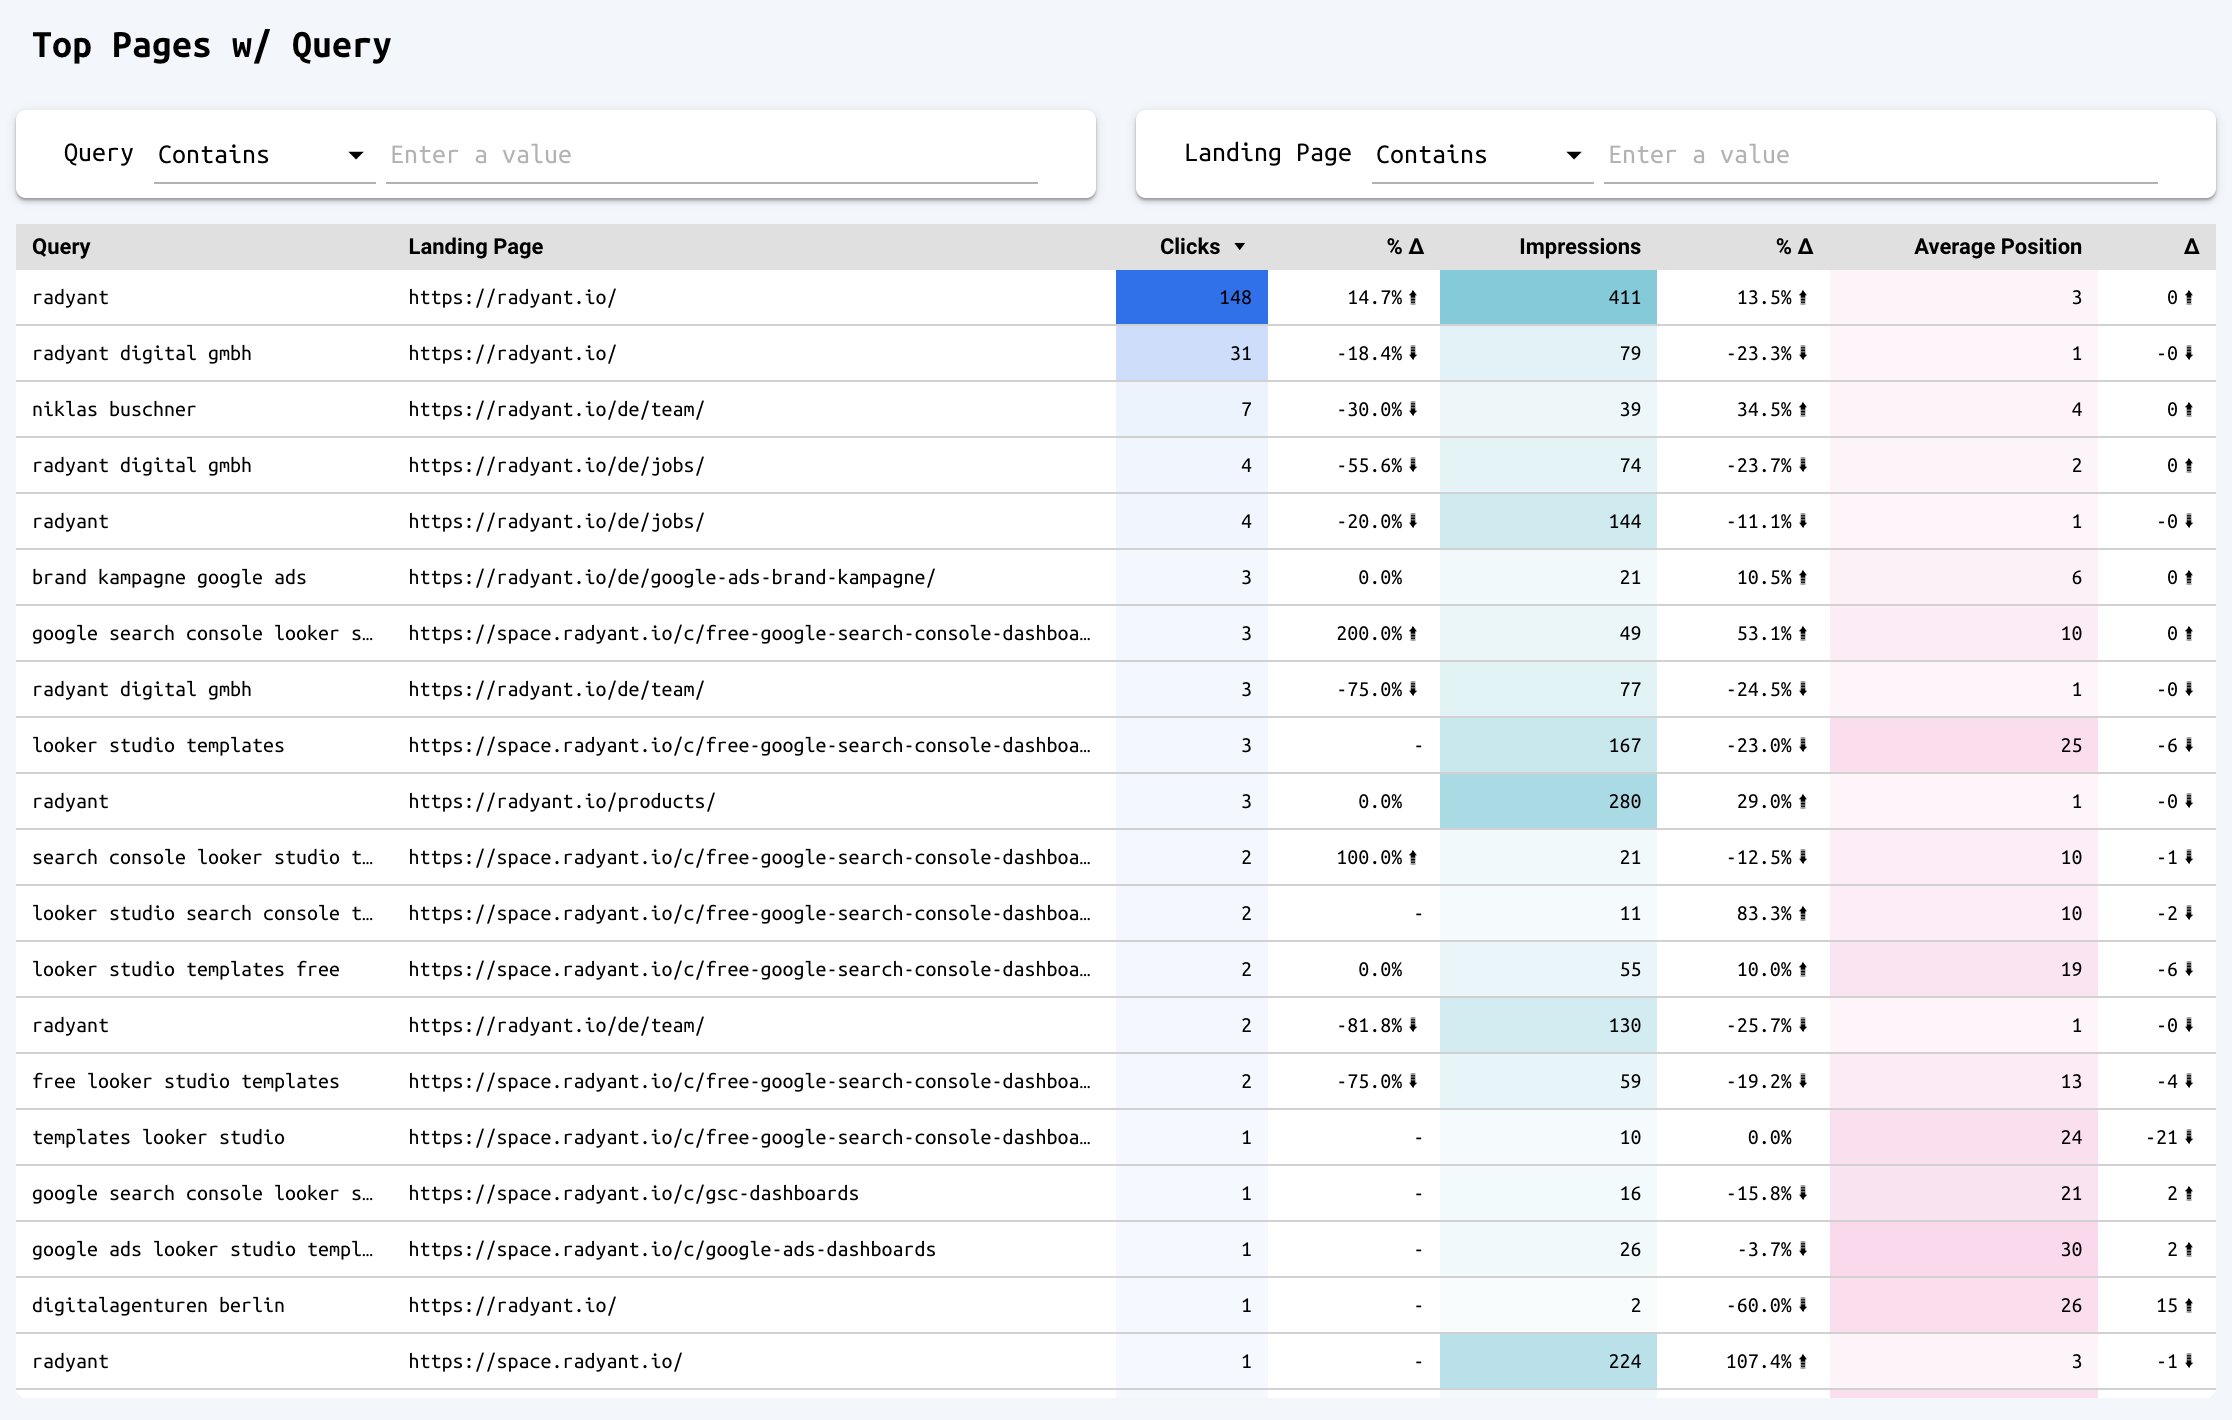Sort by the Clicks column header
Screen dimensions: 2232x1420
click(x=1190, y=247)
